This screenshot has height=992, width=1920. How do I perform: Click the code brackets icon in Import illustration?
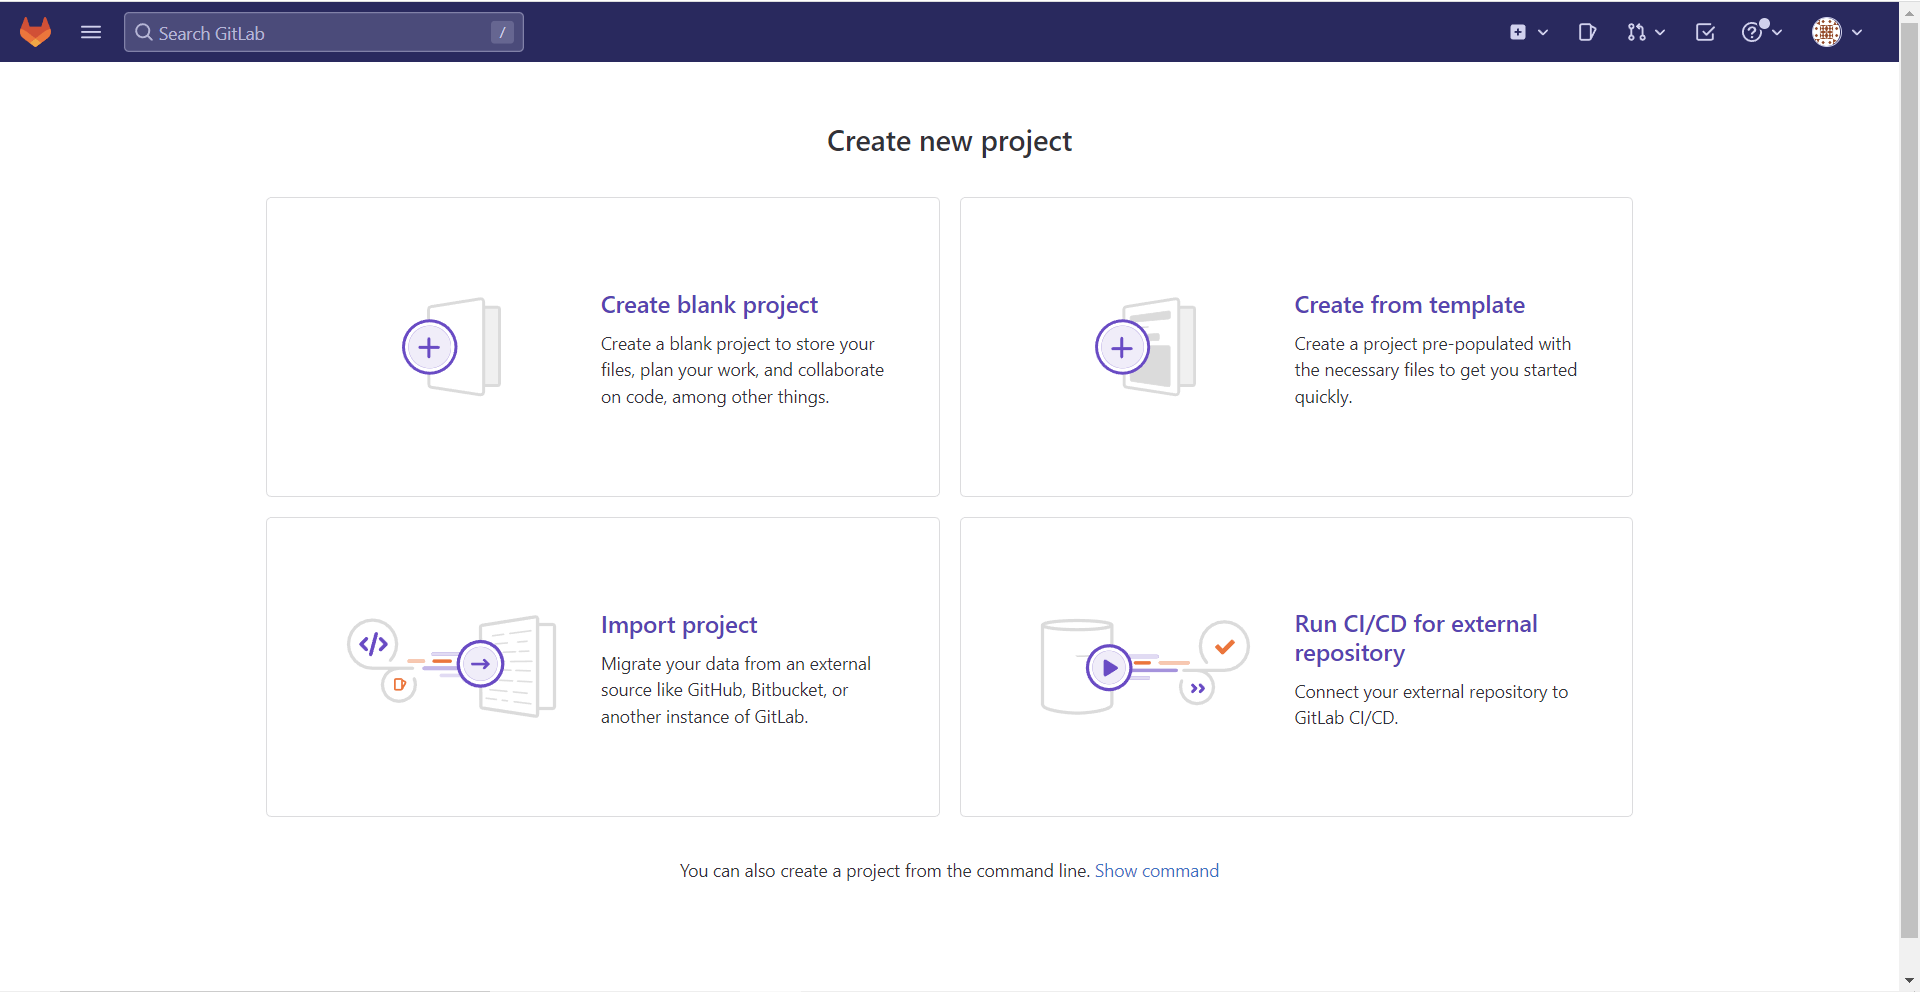373,644
